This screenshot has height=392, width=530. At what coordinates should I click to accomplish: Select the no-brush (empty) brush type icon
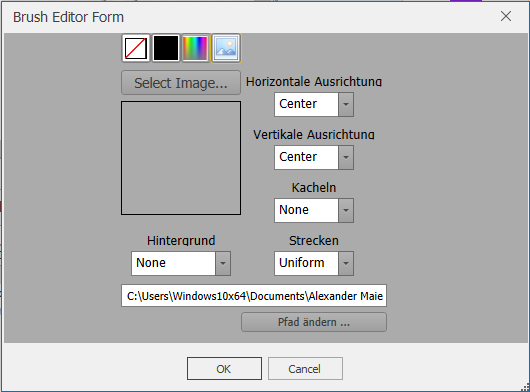[136, 48]
